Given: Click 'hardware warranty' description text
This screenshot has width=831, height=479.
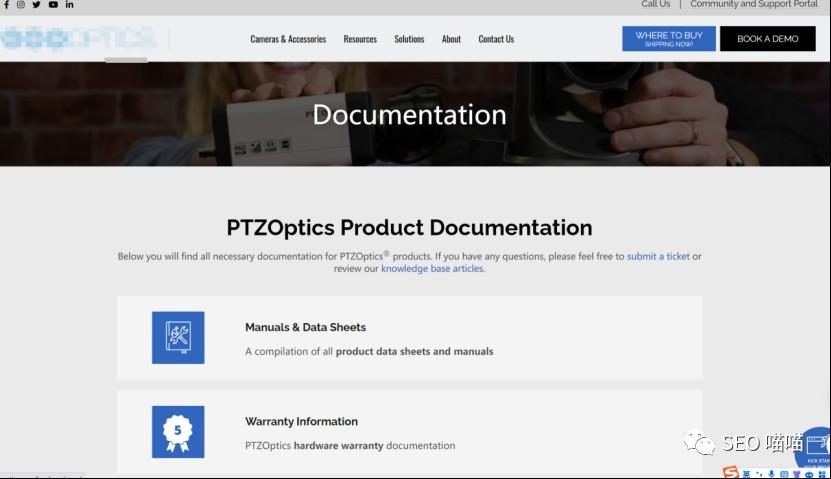Looking at the screenshot, I should [338, 446].
